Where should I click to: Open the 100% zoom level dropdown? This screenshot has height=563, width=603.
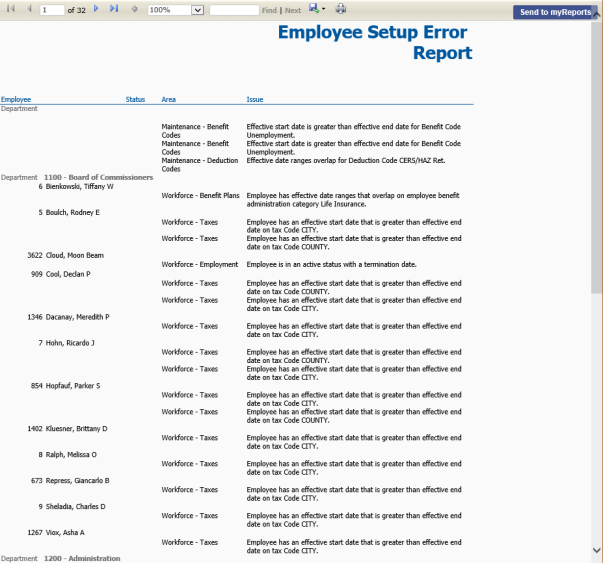pyautogui.click(x=197, y=10)
